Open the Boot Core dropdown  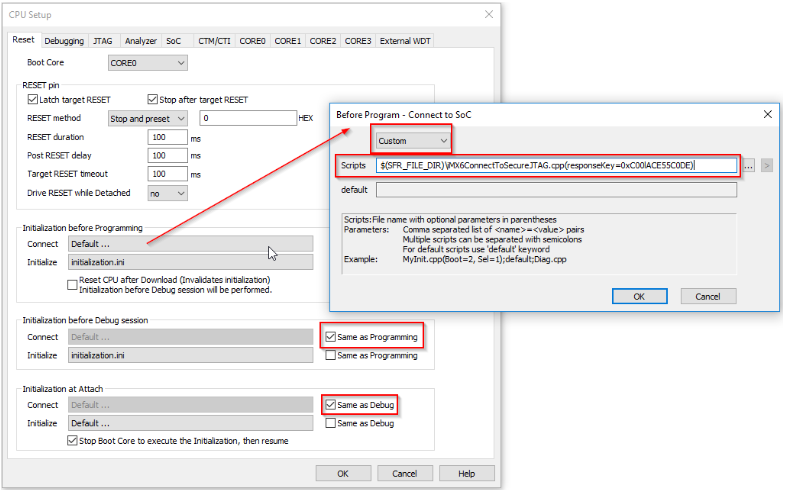click(147, 63)
